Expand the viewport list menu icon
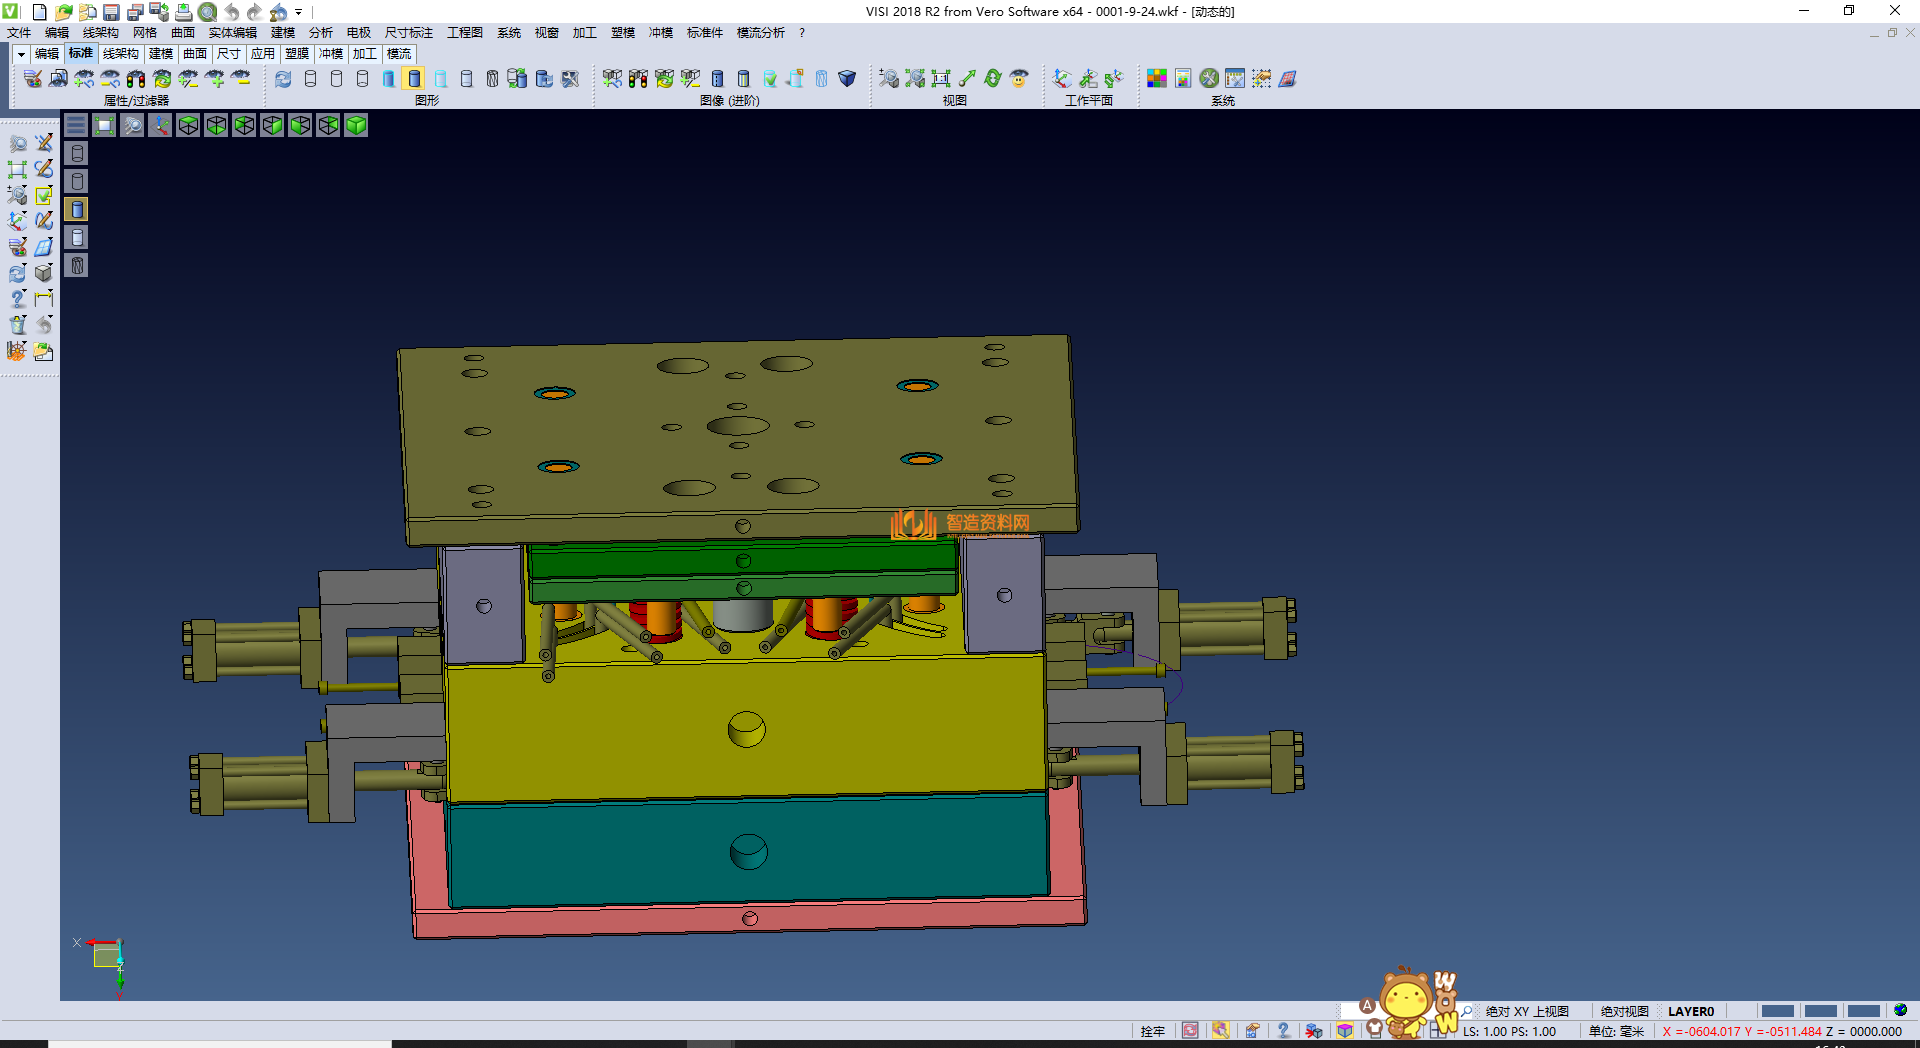The image size is (1920, 1048). point(76,125)
